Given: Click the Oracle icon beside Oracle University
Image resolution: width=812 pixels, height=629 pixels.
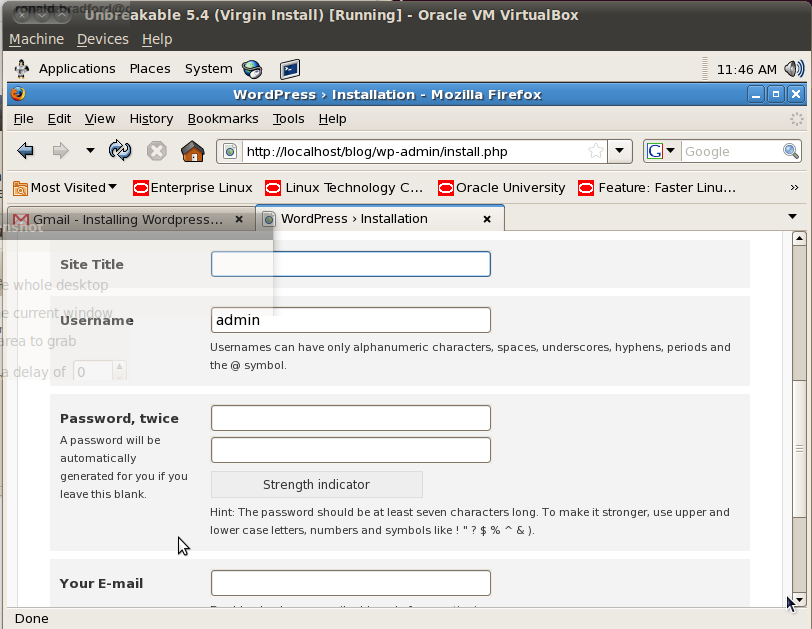Looking at the screenshot, I should pos(445,188).
